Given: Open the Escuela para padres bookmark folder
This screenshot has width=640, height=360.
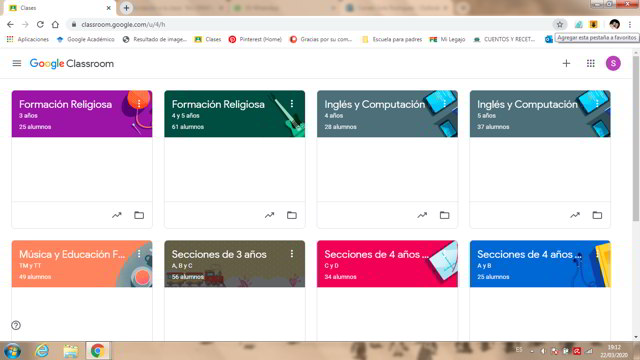Looking at the screenshot, I should 392,39.
